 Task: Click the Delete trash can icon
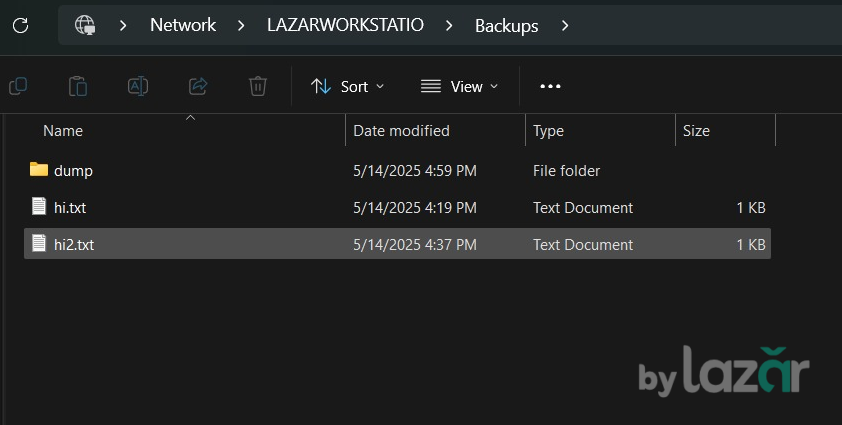[258, 86]
